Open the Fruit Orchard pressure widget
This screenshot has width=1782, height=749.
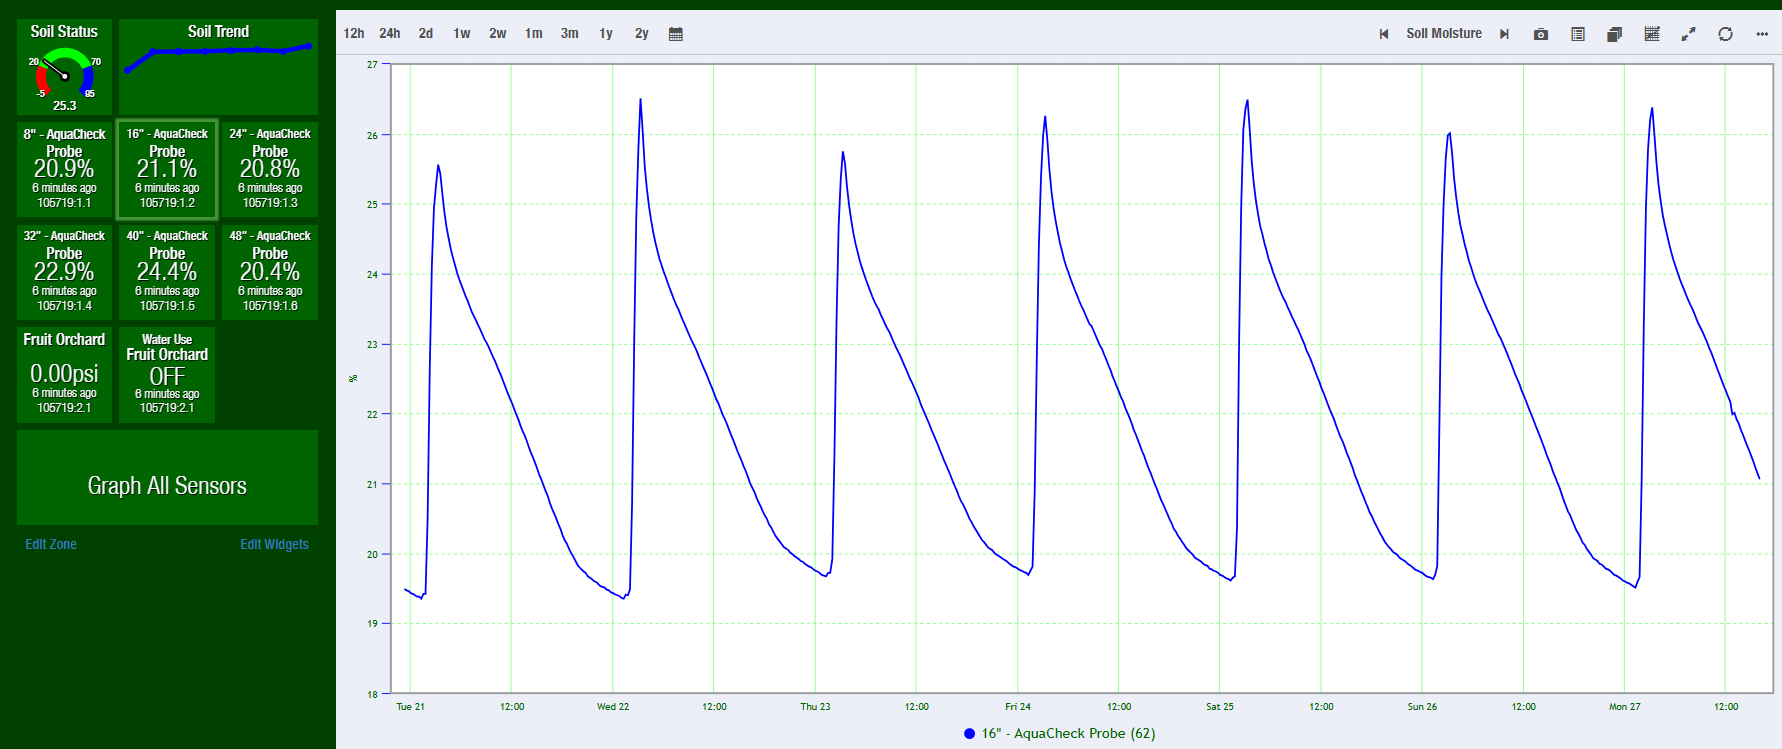click(x=64, y=375)
